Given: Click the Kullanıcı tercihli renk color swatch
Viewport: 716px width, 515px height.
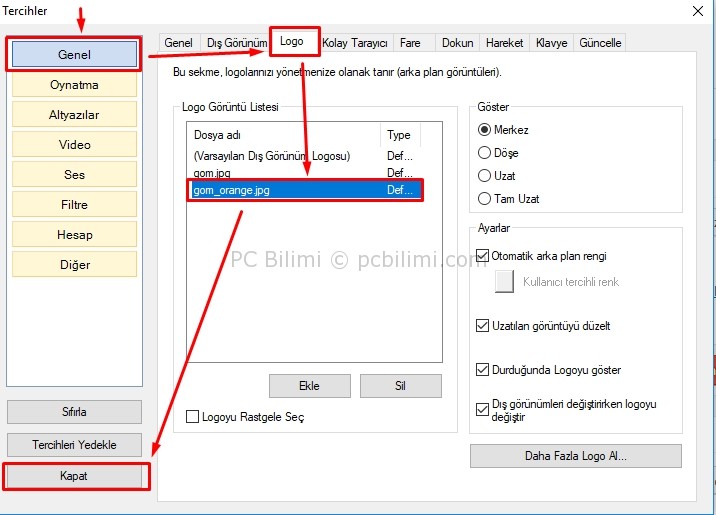Looking at the screenshot, I should [504, 281].
